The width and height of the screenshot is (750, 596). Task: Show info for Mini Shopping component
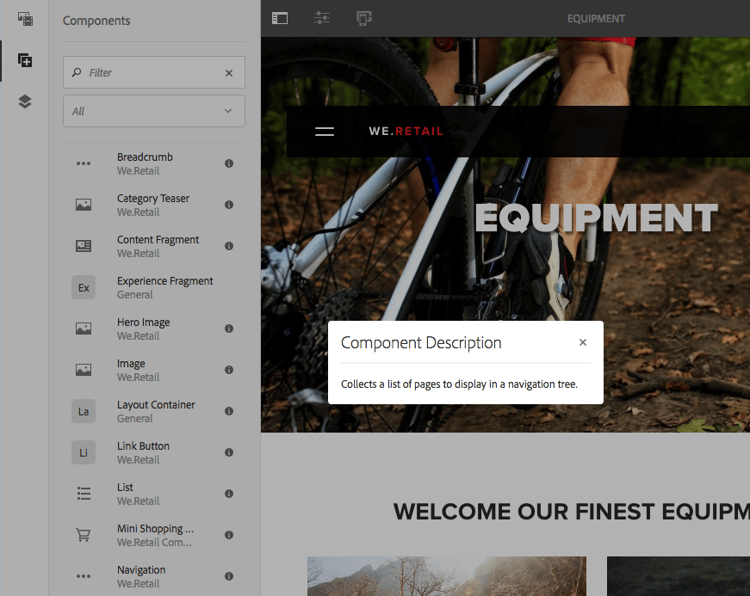tap(229, 535)
